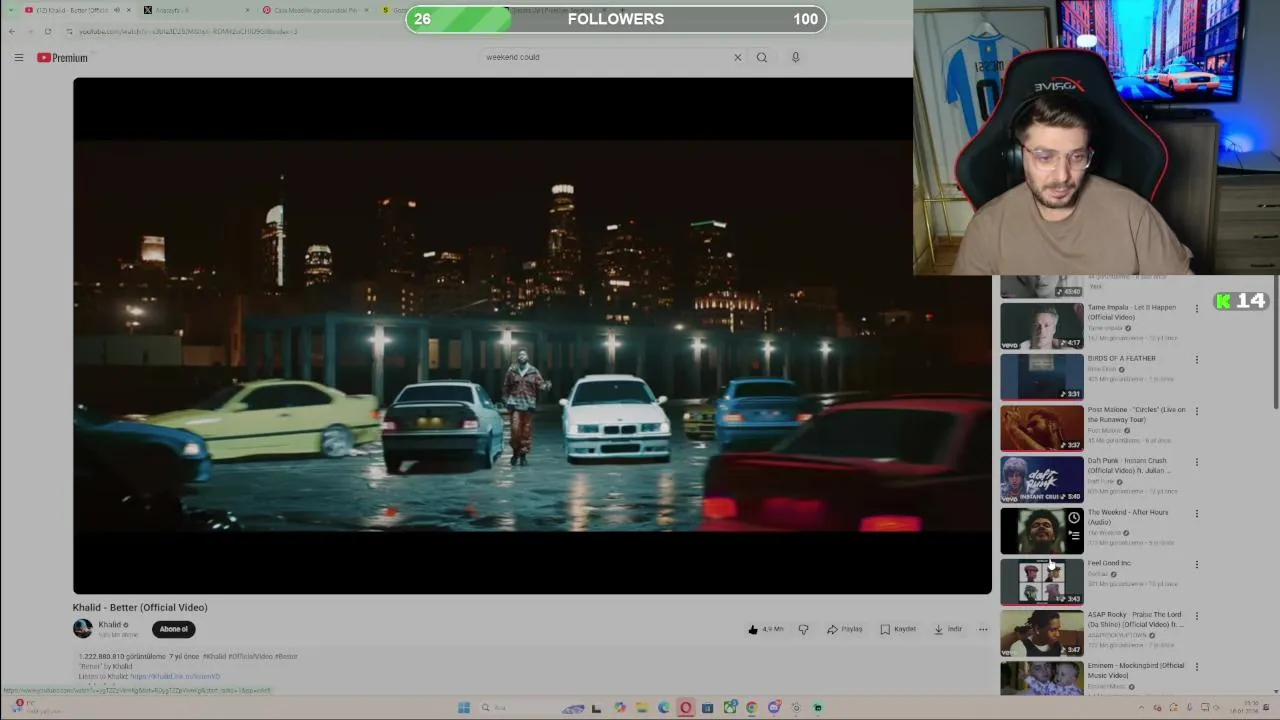Open the Windows Start button

[x=464, y=708]
